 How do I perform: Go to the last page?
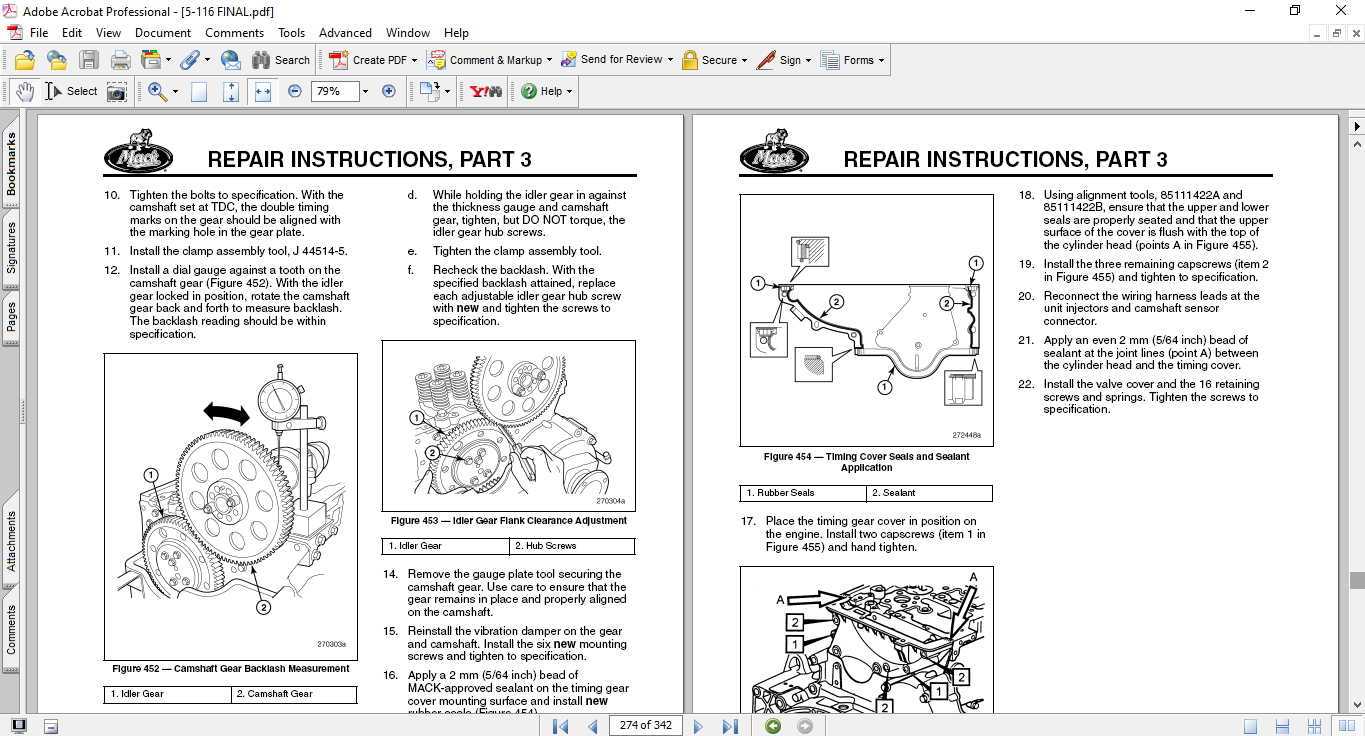730,725
